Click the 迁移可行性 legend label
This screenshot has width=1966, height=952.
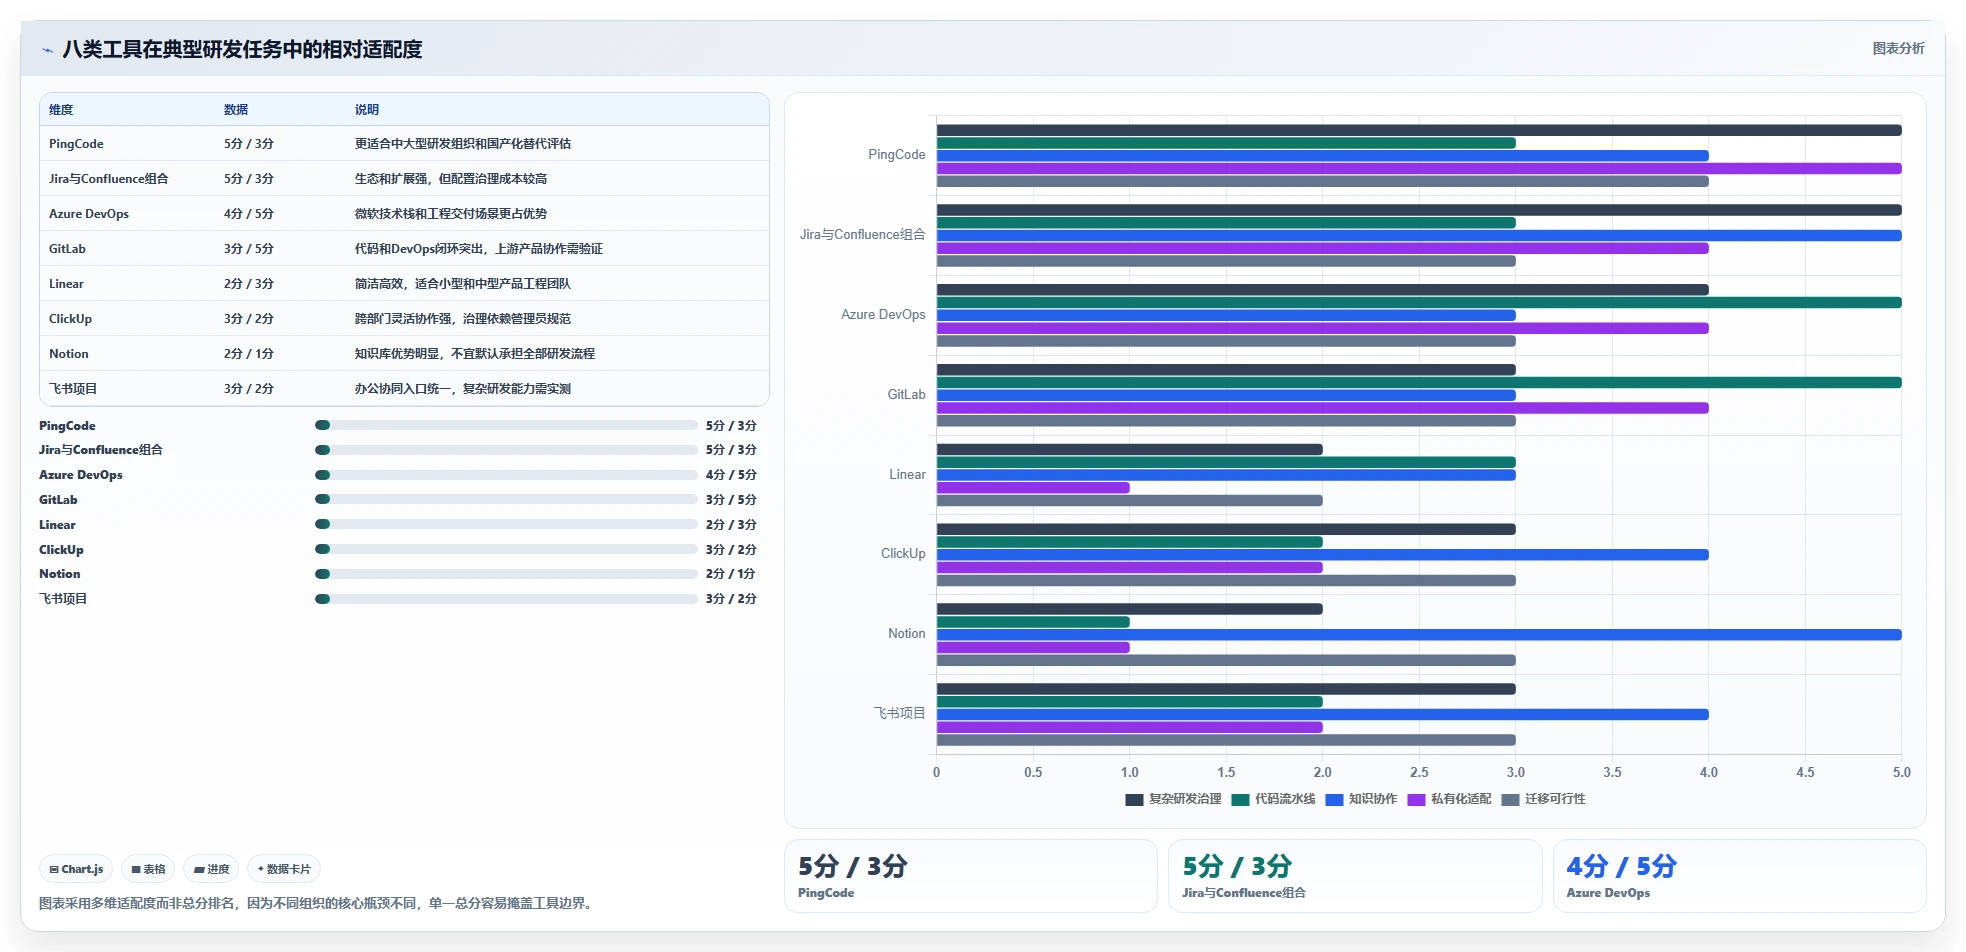[x=1555, y=799]
